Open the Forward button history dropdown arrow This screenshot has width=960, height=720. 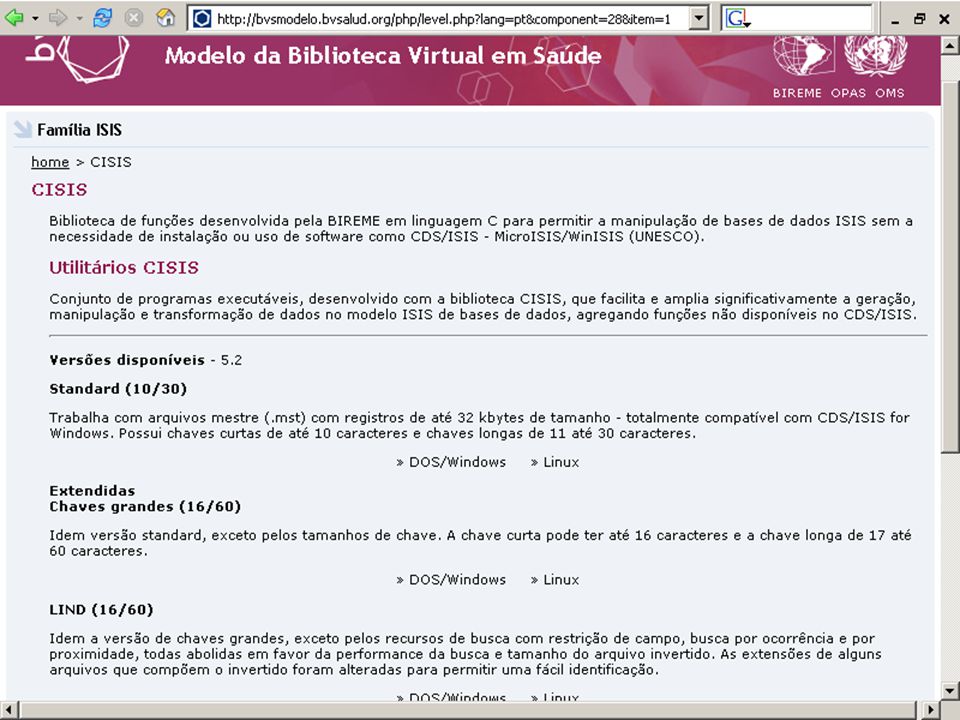pos(80,19)
